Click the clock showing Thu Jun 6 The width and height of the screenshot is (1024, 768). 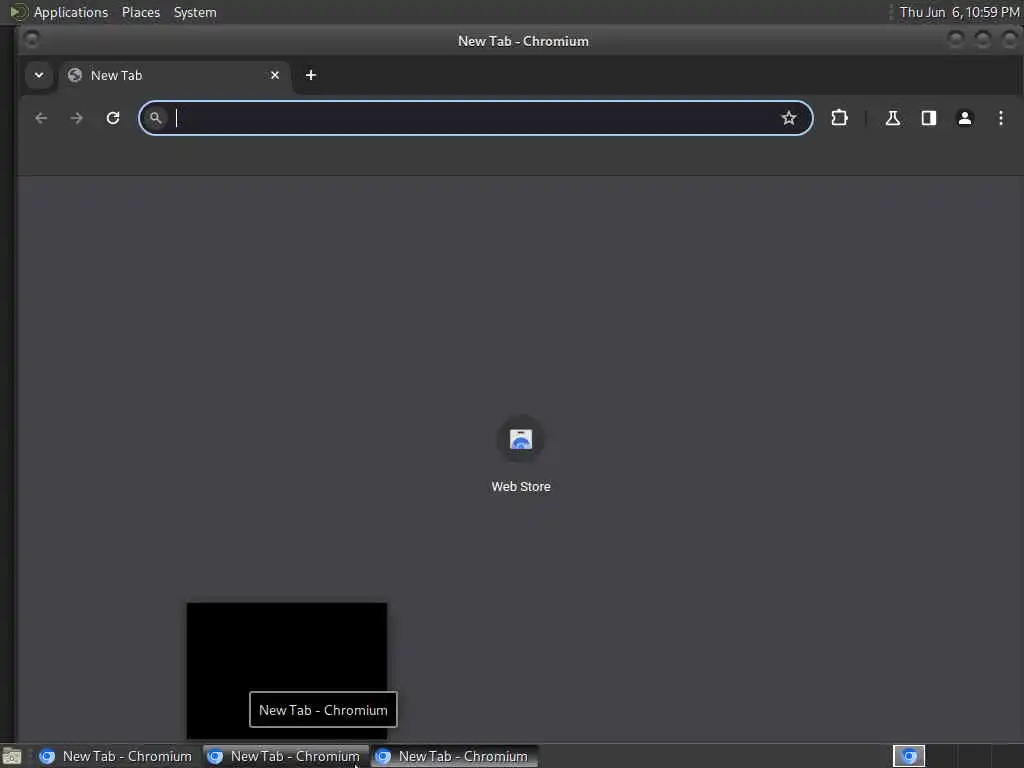coord(959,12)
